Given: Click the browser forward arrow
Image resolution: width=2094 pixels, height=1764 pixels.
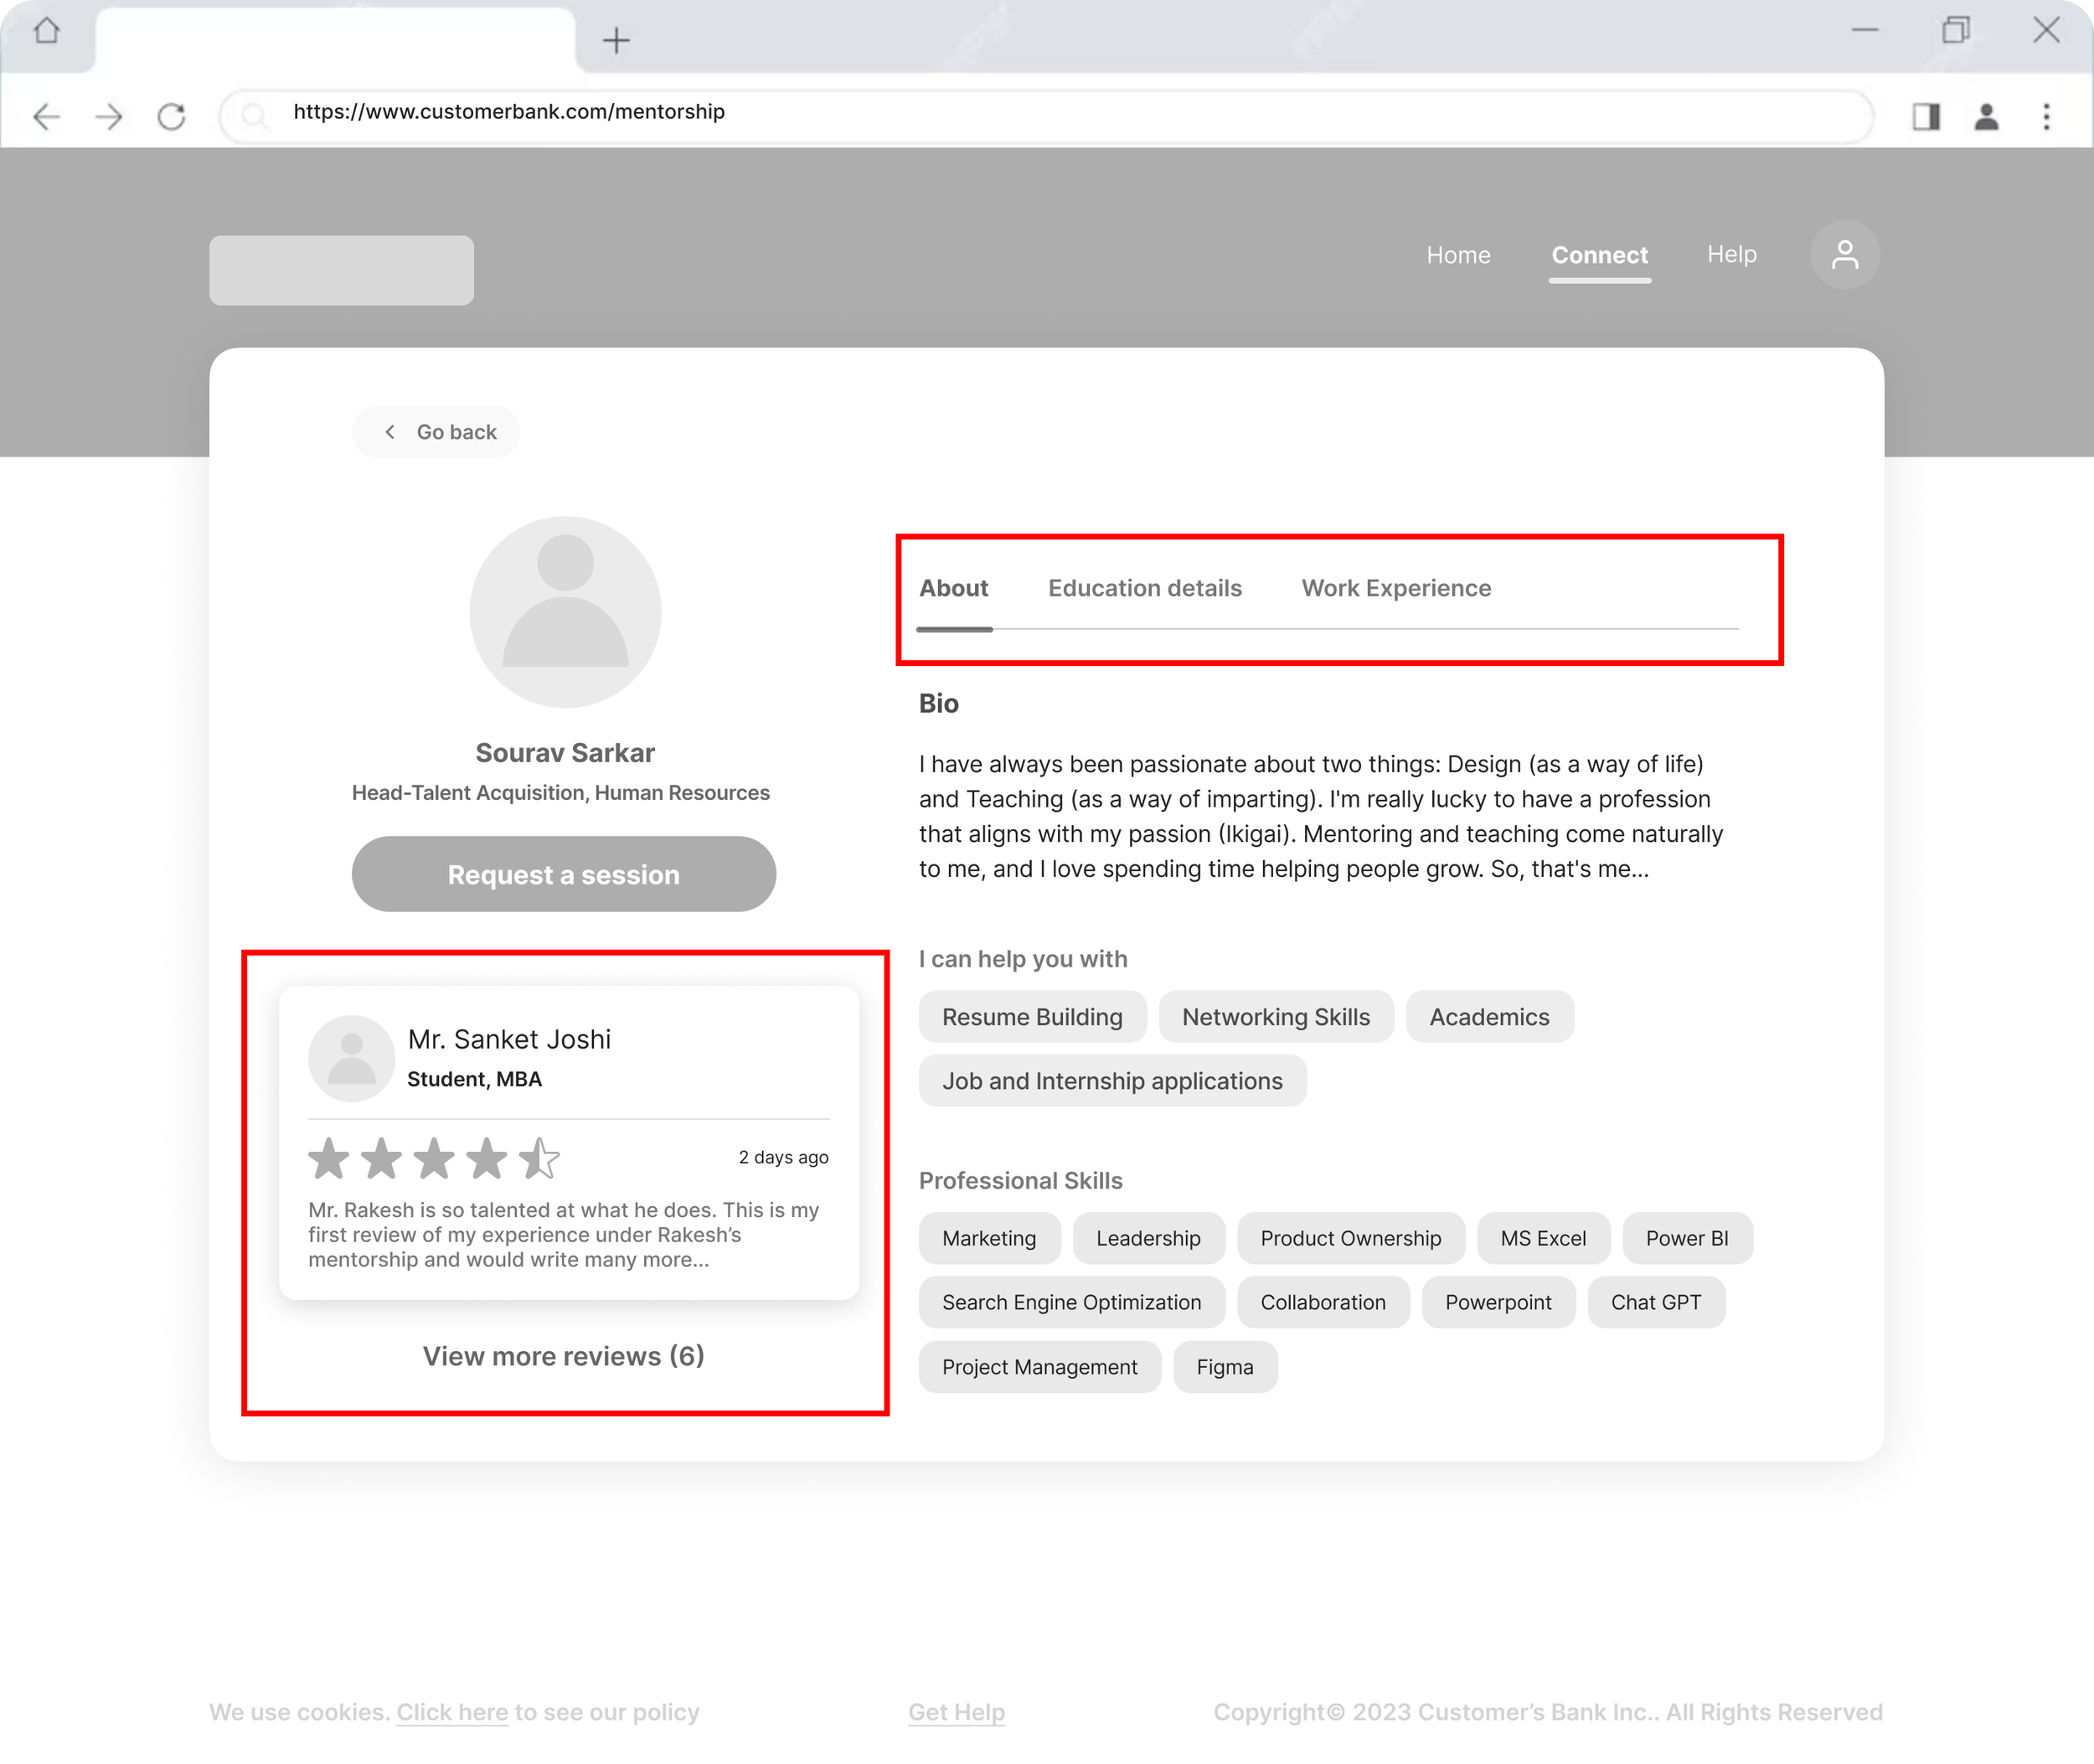Looking at the screenshot, I should click(109, 117).
